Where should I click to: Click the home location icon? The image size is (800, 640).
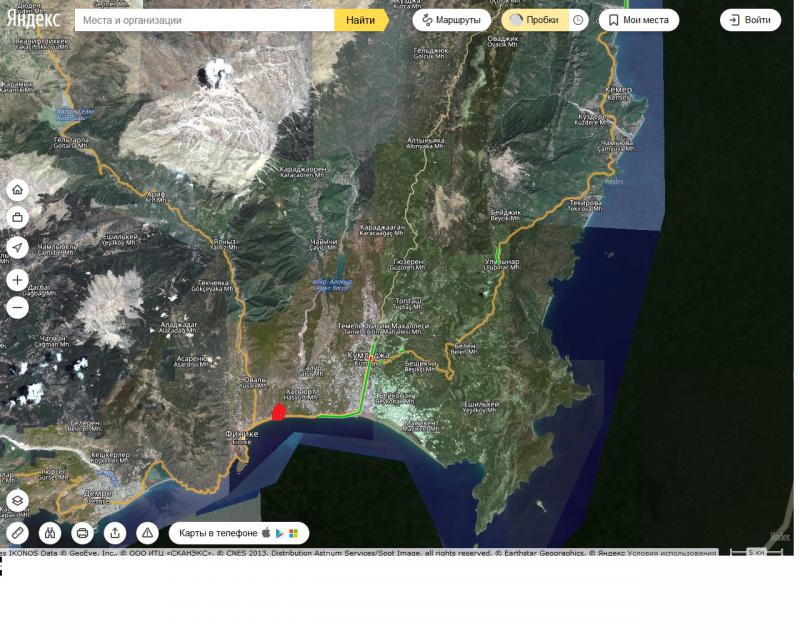click(17, 190)
